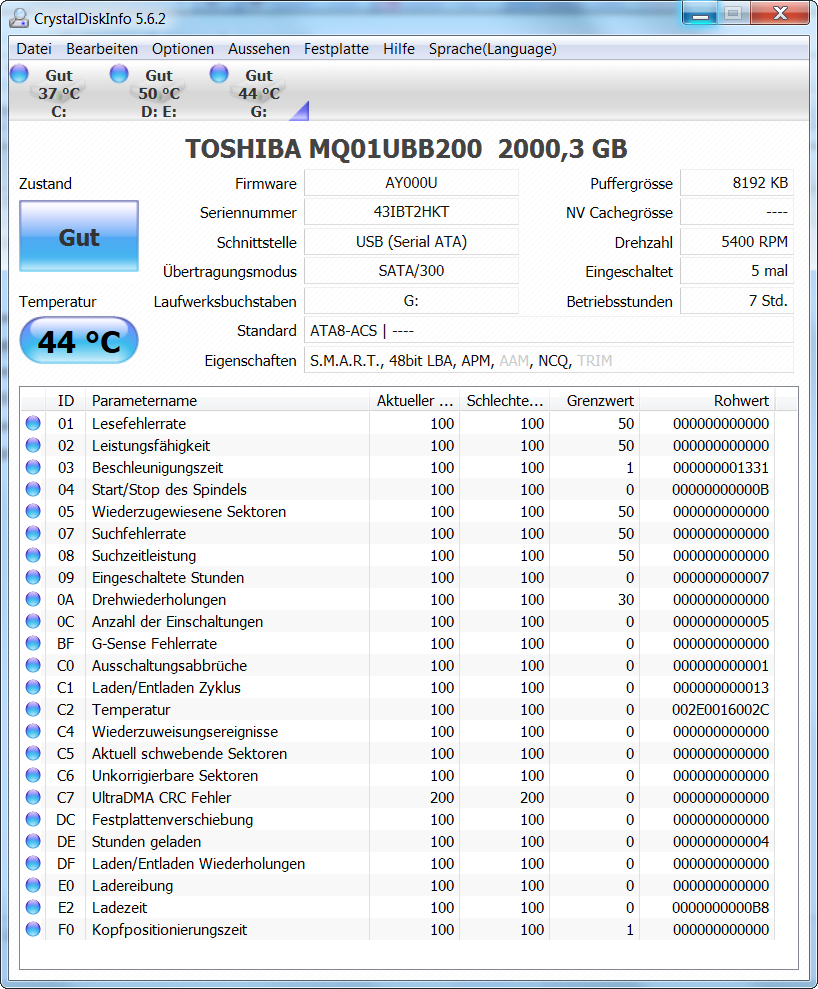
Task: Click the status orb in the Lesefehlerrate row
Action: (33, 423)
